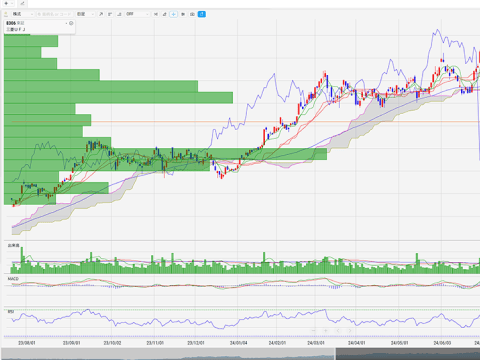Move chart back with left chevron
The width and height of the screenshot is (480, 360).
click(338, 331)
